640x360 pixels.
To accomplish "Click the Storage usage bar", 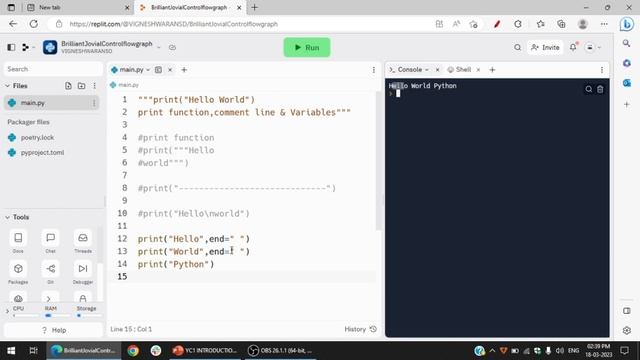I will (x=89, y=316).
